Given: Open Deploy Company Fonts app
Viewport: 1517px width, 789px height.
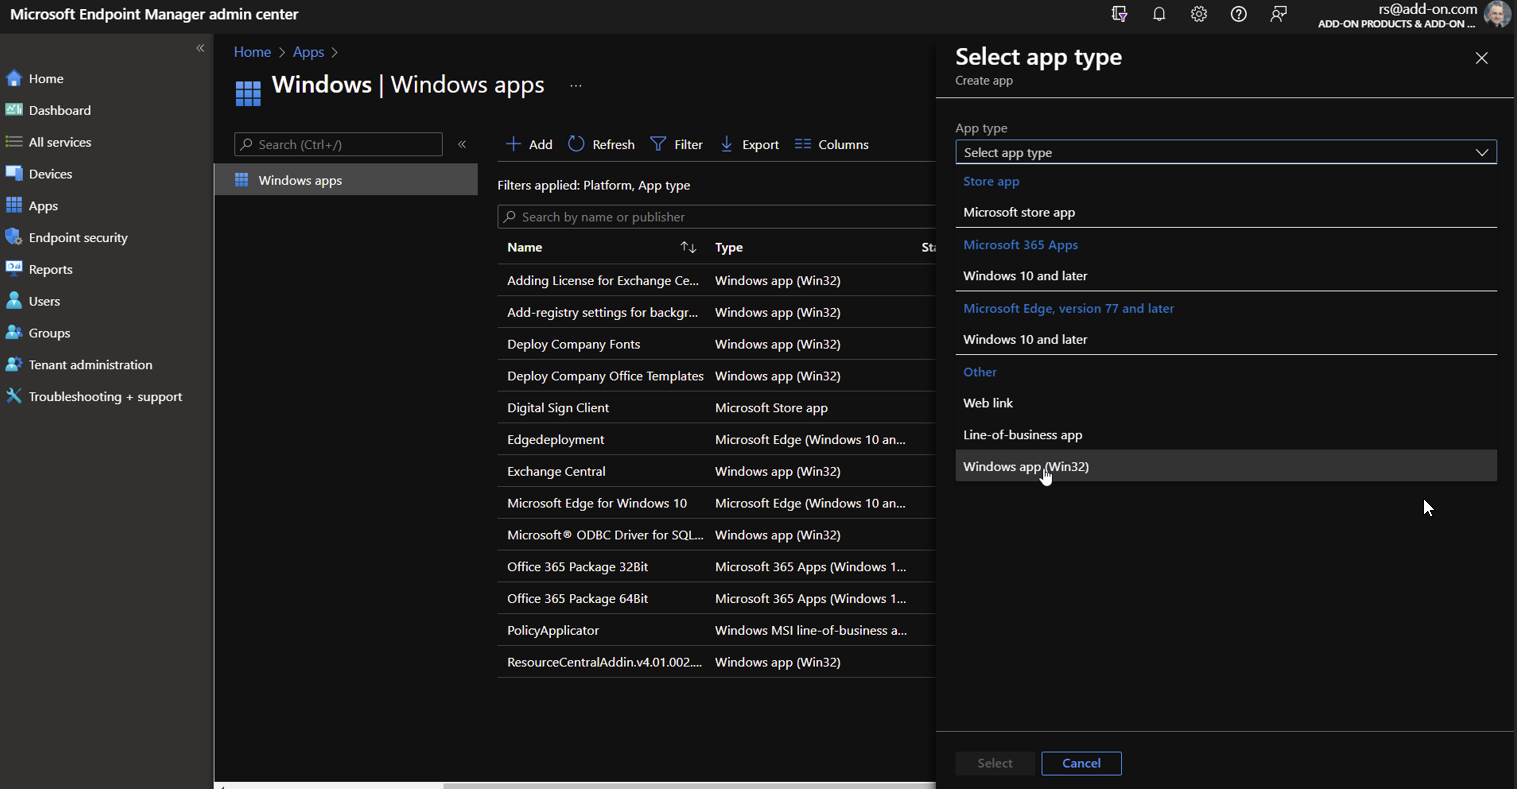Looking at the screenshot, I should [x=573, y=344].
